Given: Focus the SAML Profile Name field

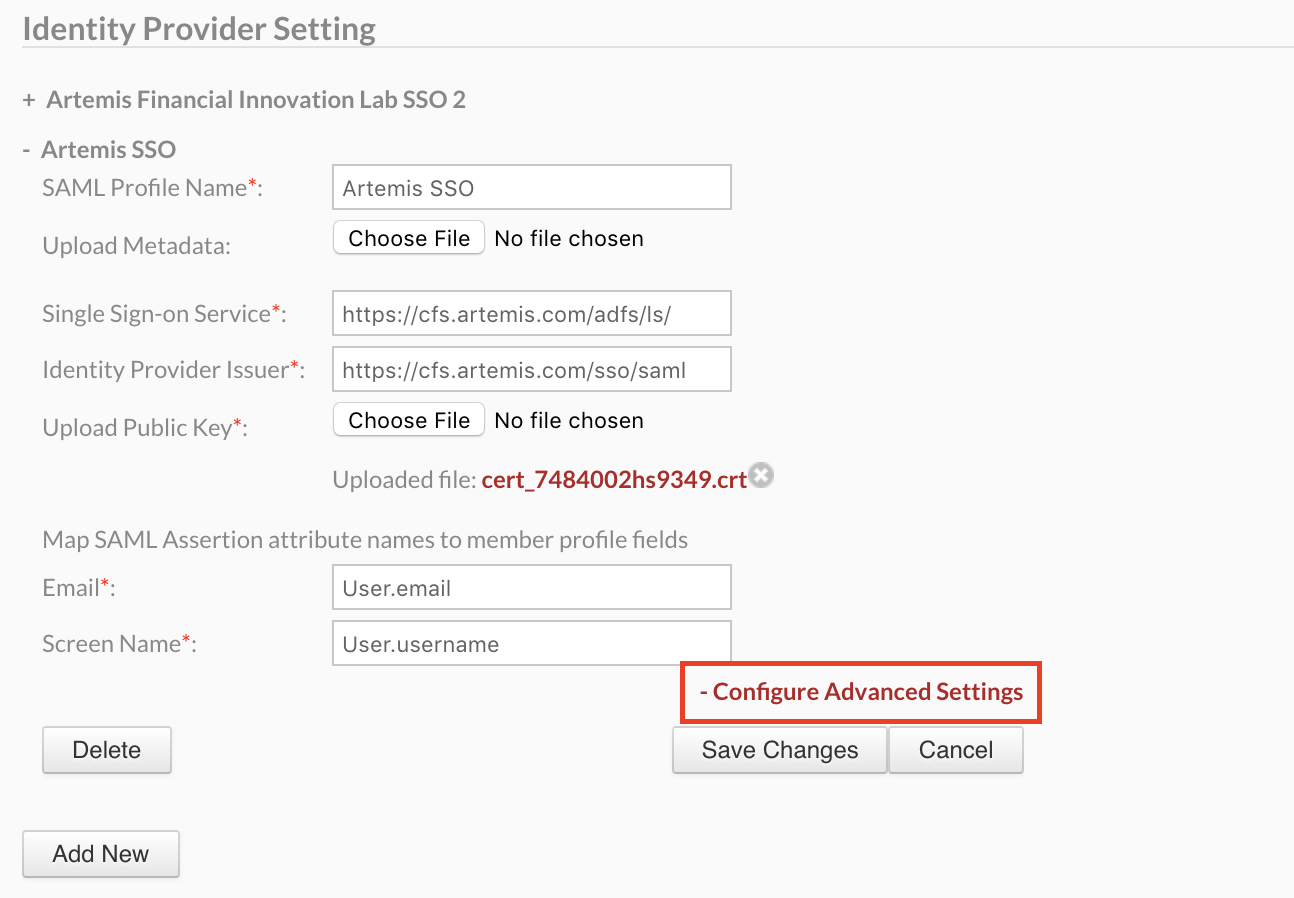Looking at the screenshot, I should 531,188.
